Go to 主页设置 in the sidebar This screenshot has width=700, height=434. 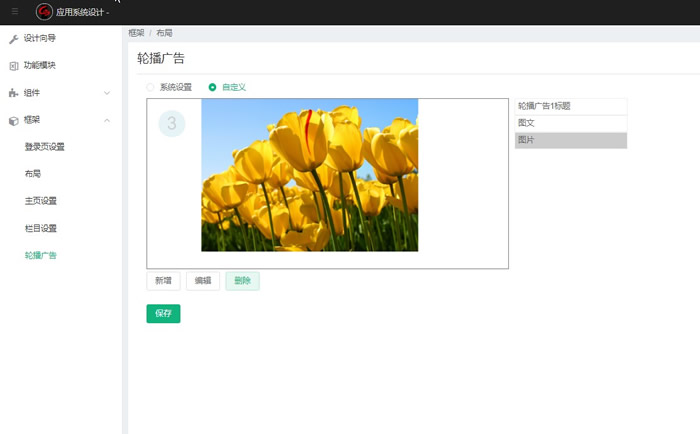(40, 201)
